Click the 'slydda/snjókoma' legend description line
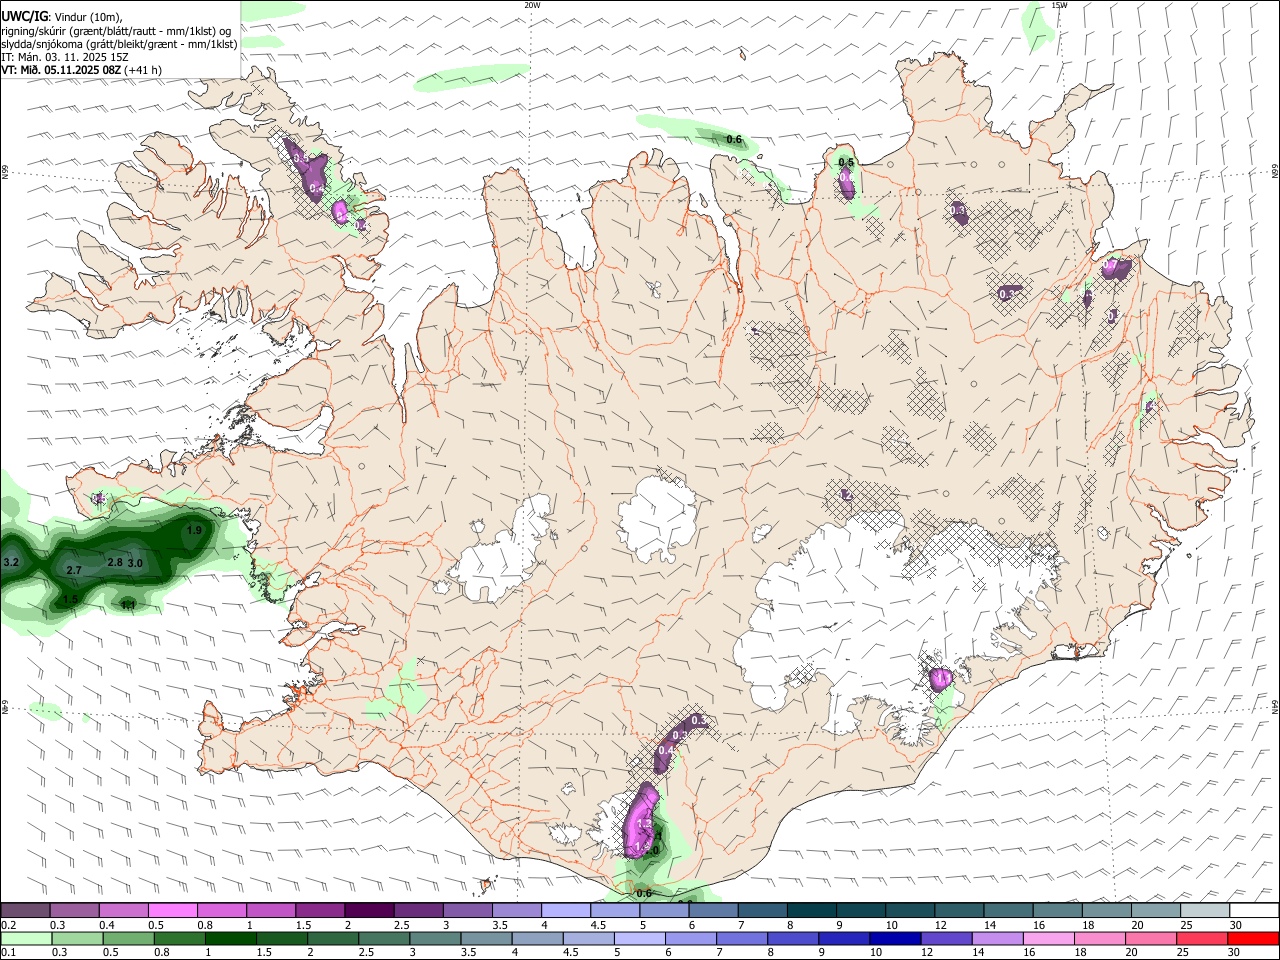Image resolution: width=1280 pixels, height=960 pixels. [119, 44]
